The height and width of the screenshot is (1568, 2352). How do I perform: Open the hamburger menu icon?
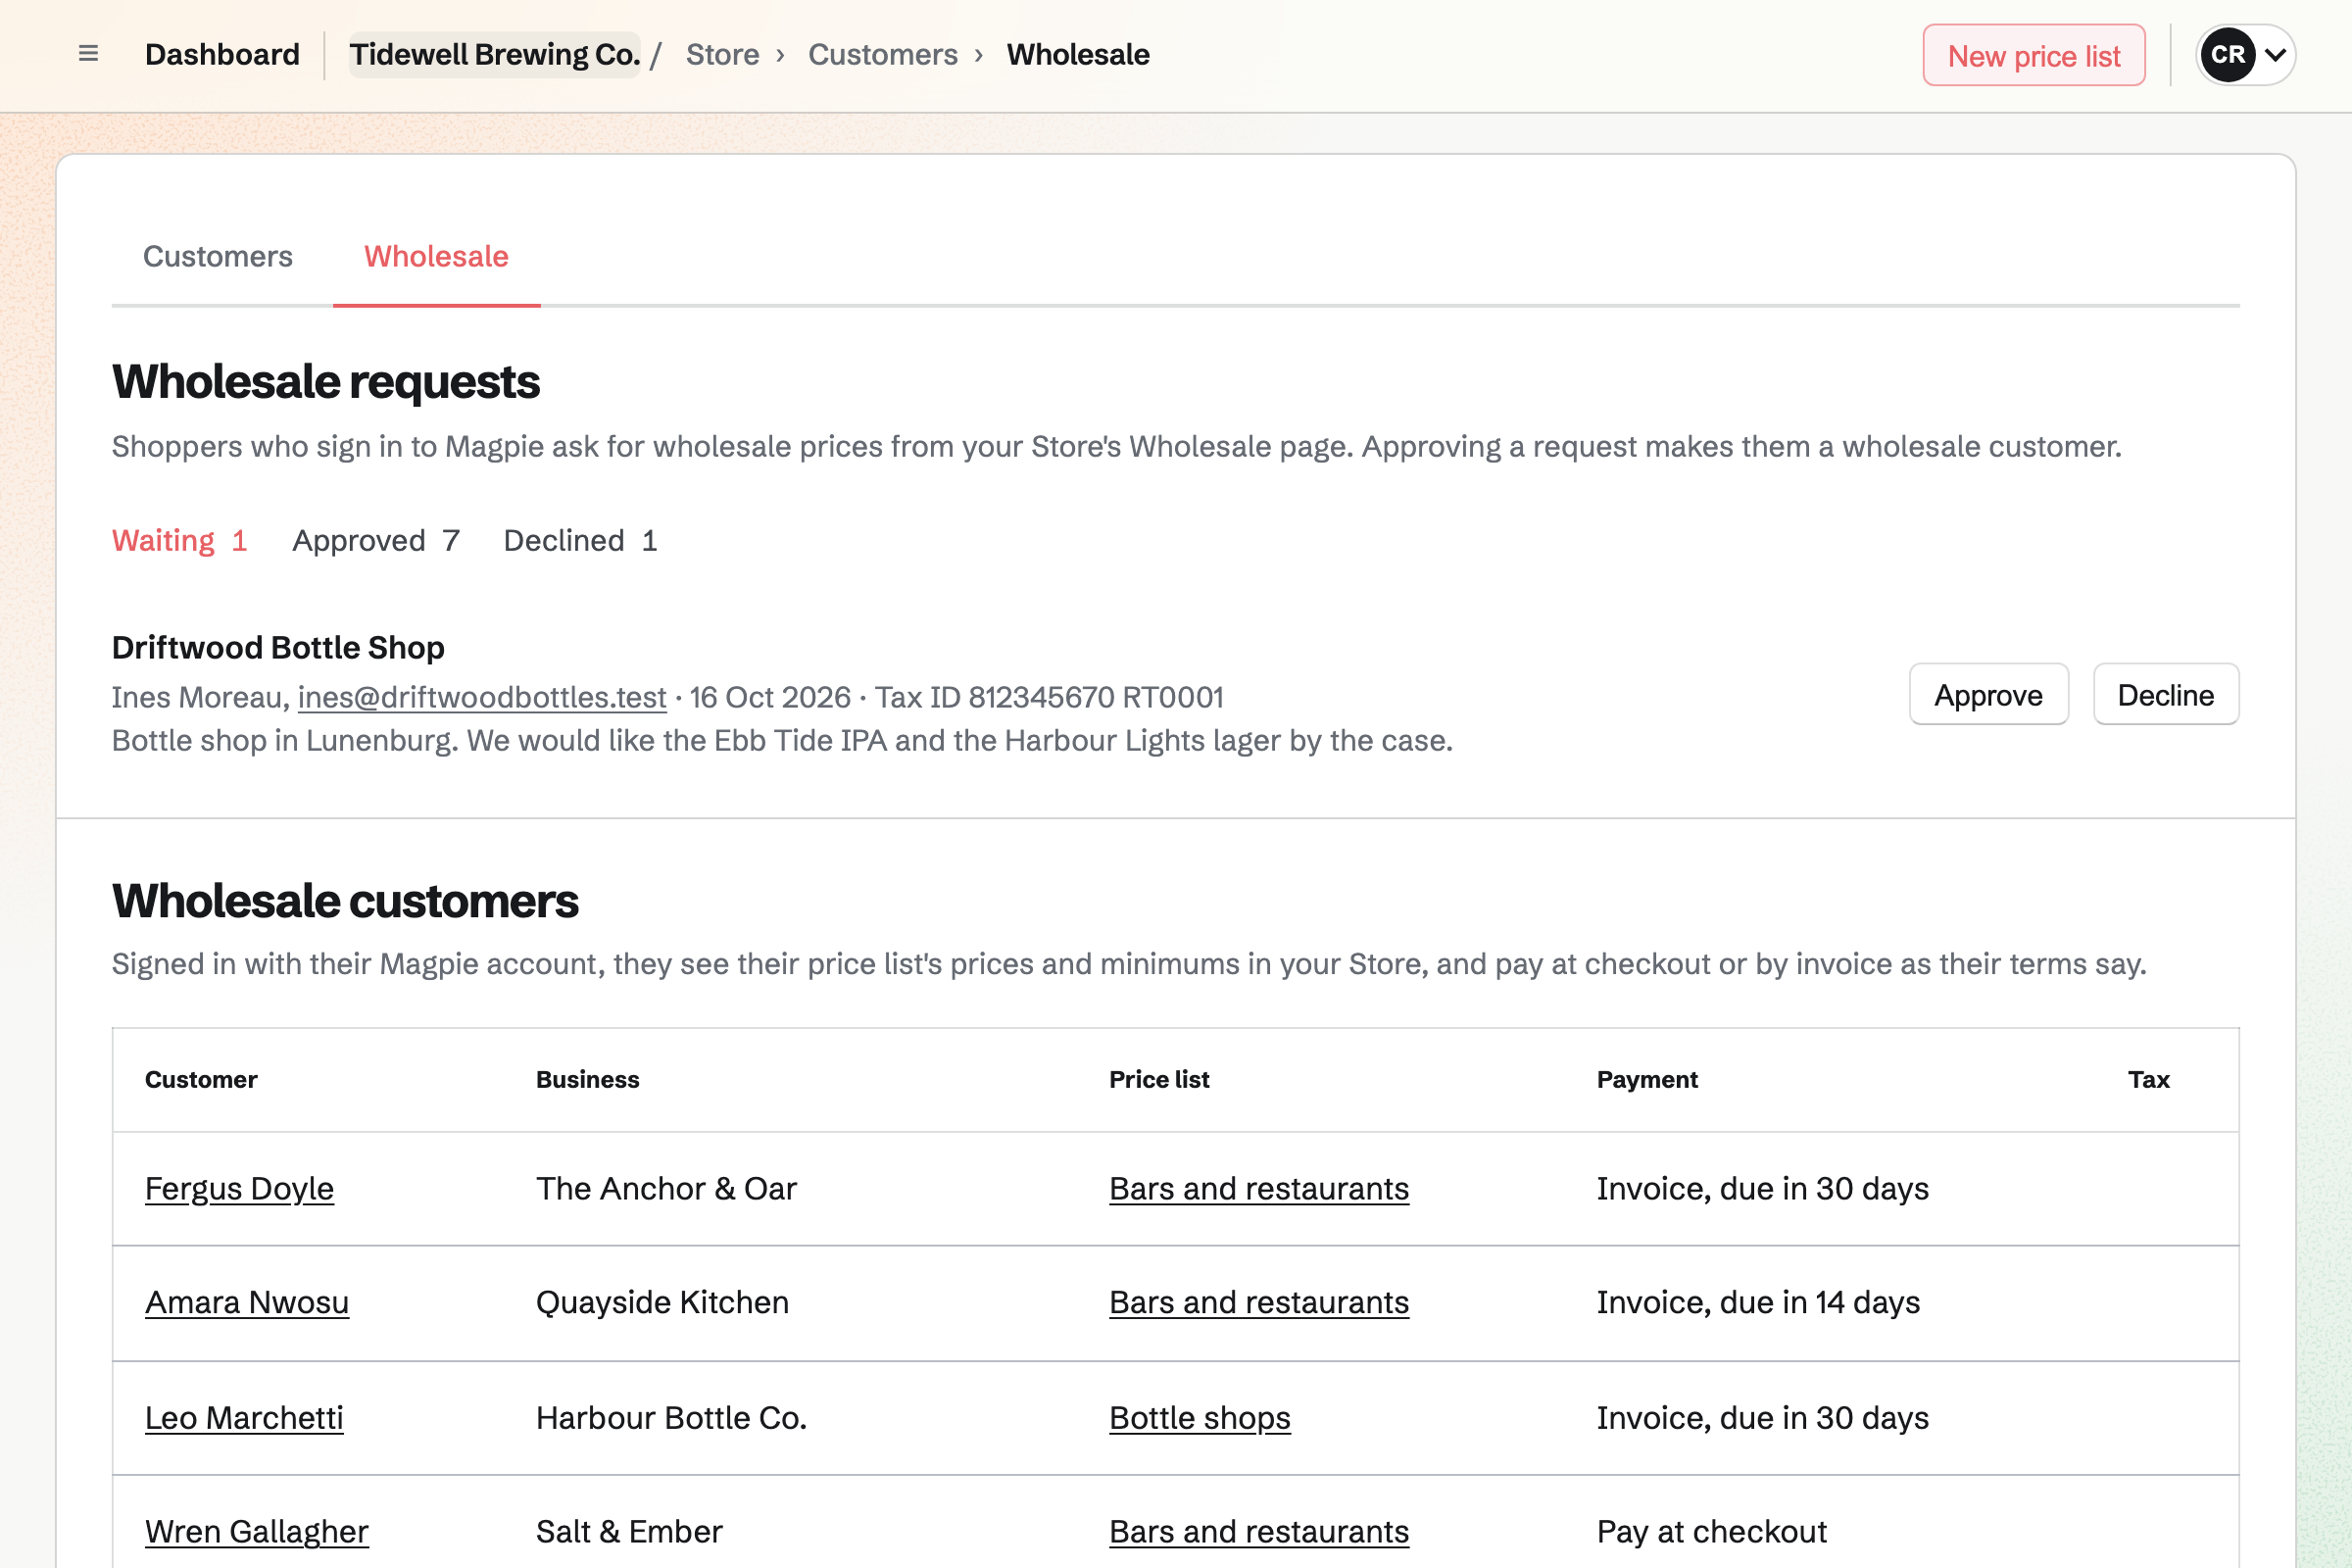(88, 54)
